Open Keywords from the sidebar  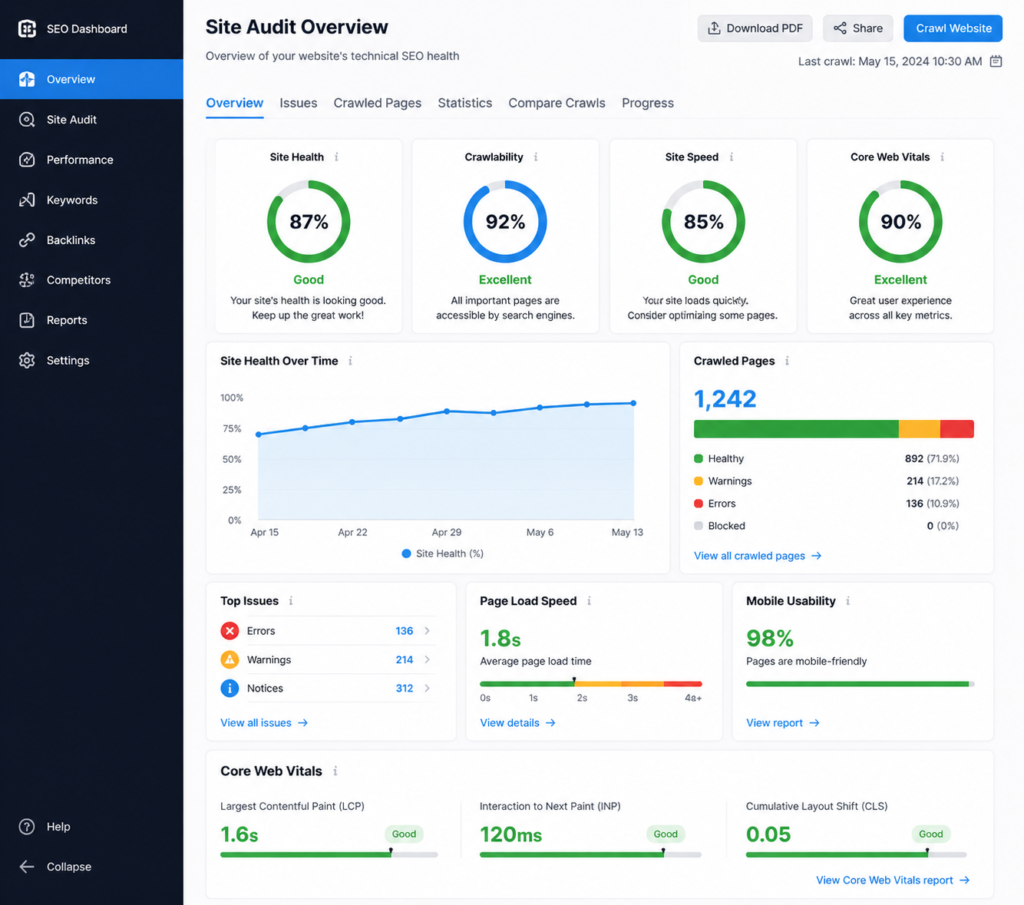tap(29, 199)
